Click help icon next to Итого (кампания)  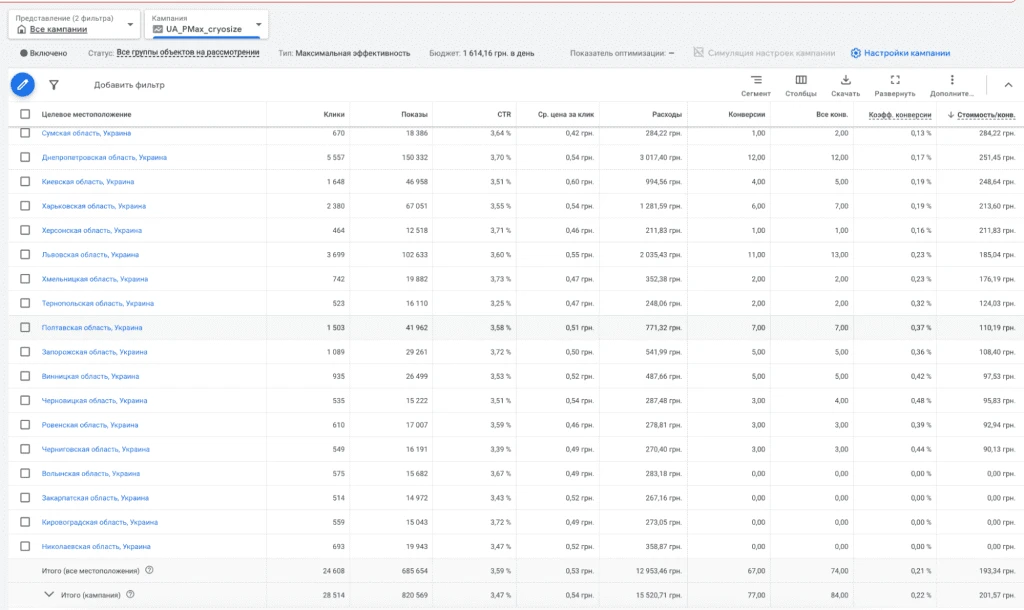[130, 594]
